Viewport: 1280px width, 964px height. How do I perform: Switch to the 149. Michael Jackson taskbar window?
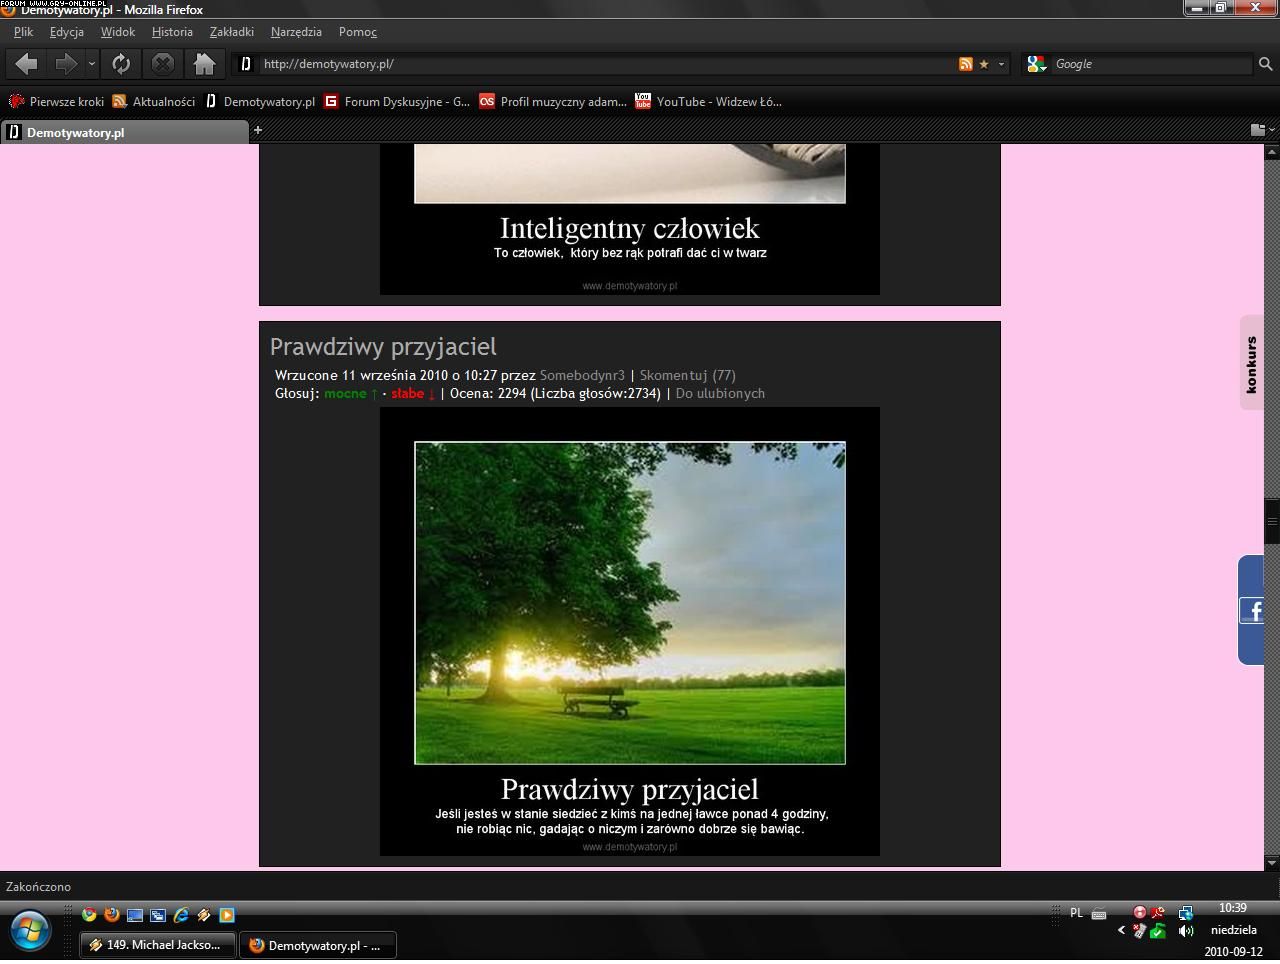pyautogui.click(x=158, y=945)
